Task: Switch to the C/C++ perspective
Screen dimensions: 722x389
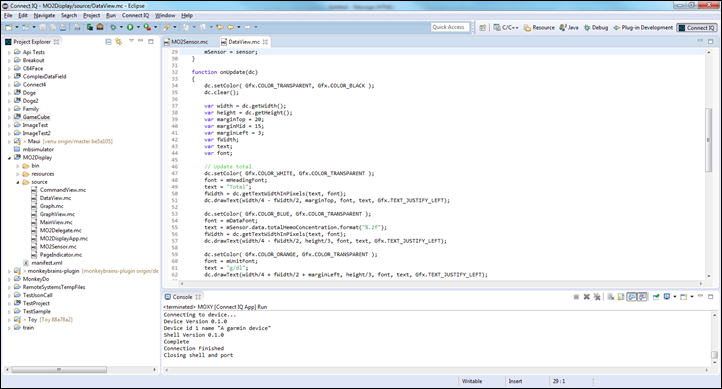Action: click(506, 28)
